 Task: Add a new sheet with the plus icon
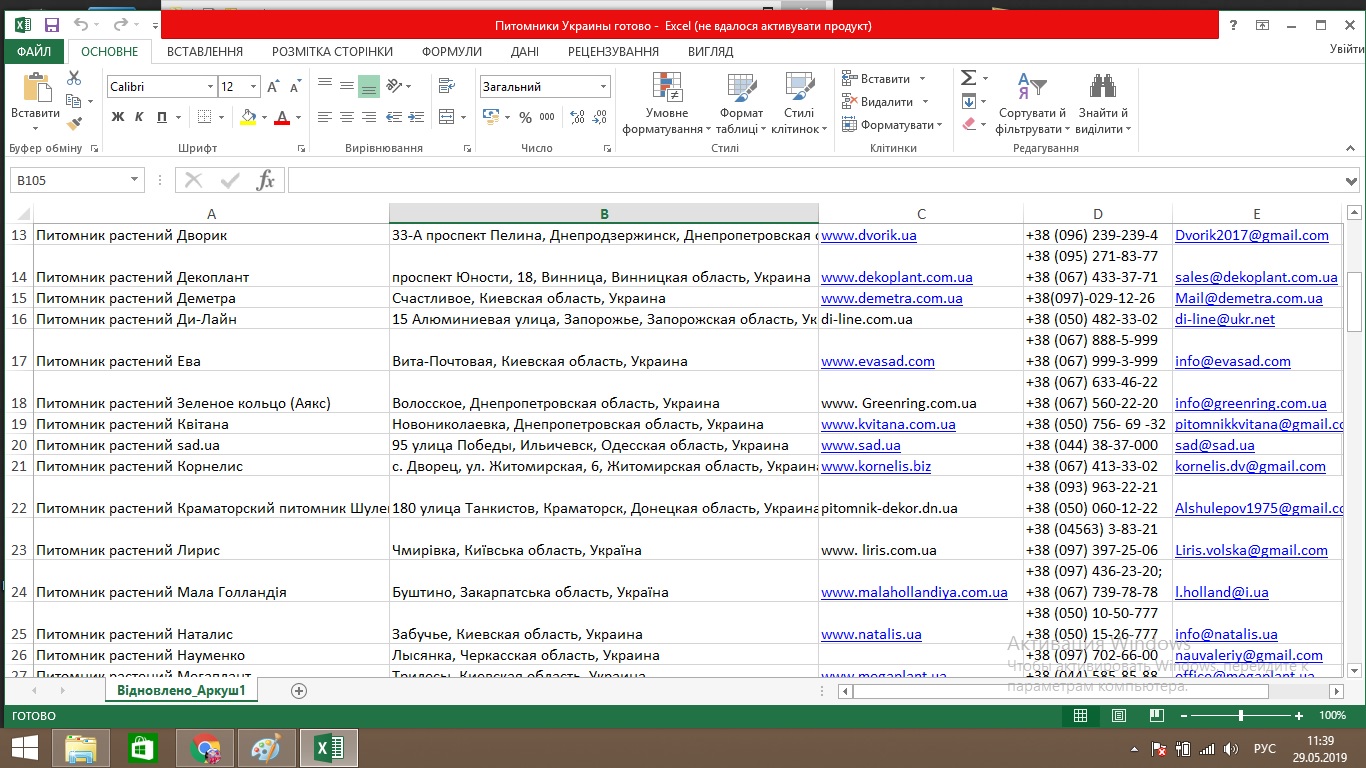[x=298, y=691]
